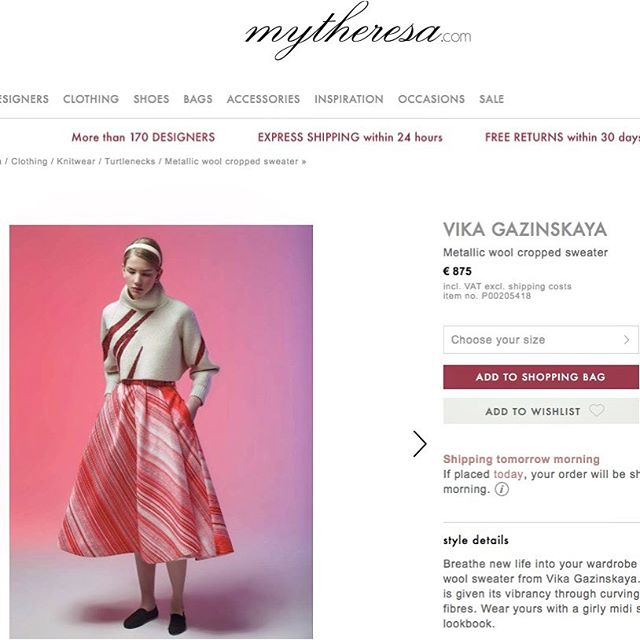The width and height of the screenshot is (640, 640).
Task: Open the Accessories menu
Action: (x=263, y=99)
